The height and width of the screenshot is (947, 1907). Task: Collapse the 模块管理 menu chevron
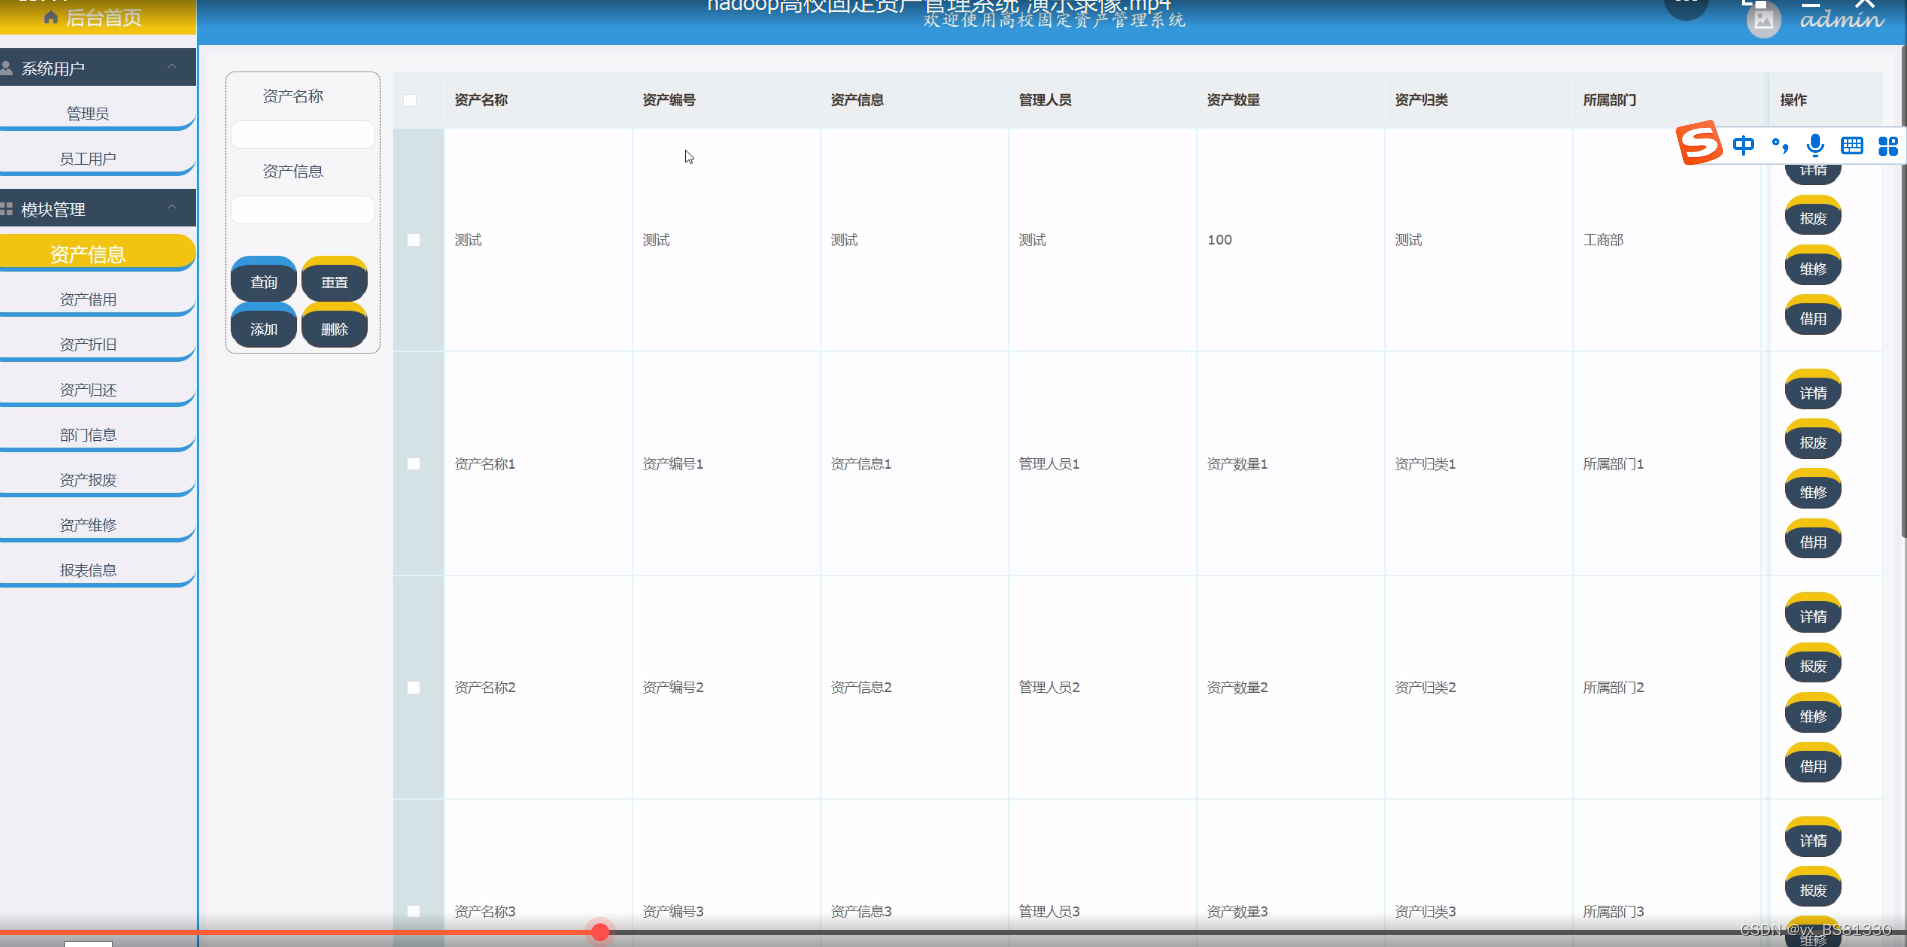click(172, 208)
